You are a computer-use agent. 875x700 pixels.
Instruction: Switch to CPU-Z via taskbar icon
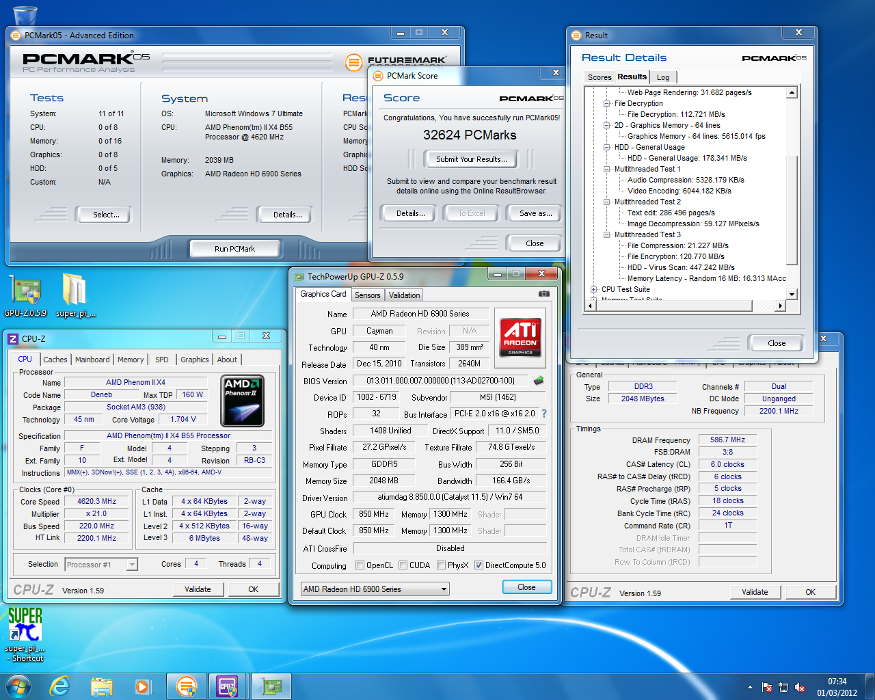coord(227,687)
